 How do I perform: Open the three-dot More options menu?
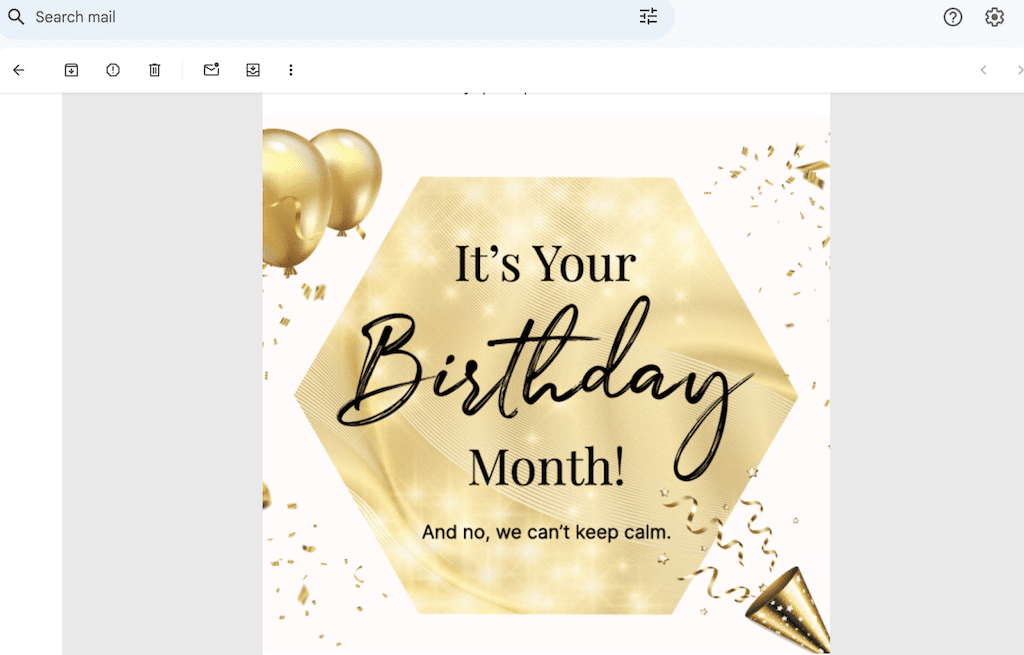click(x=291, y=70)
